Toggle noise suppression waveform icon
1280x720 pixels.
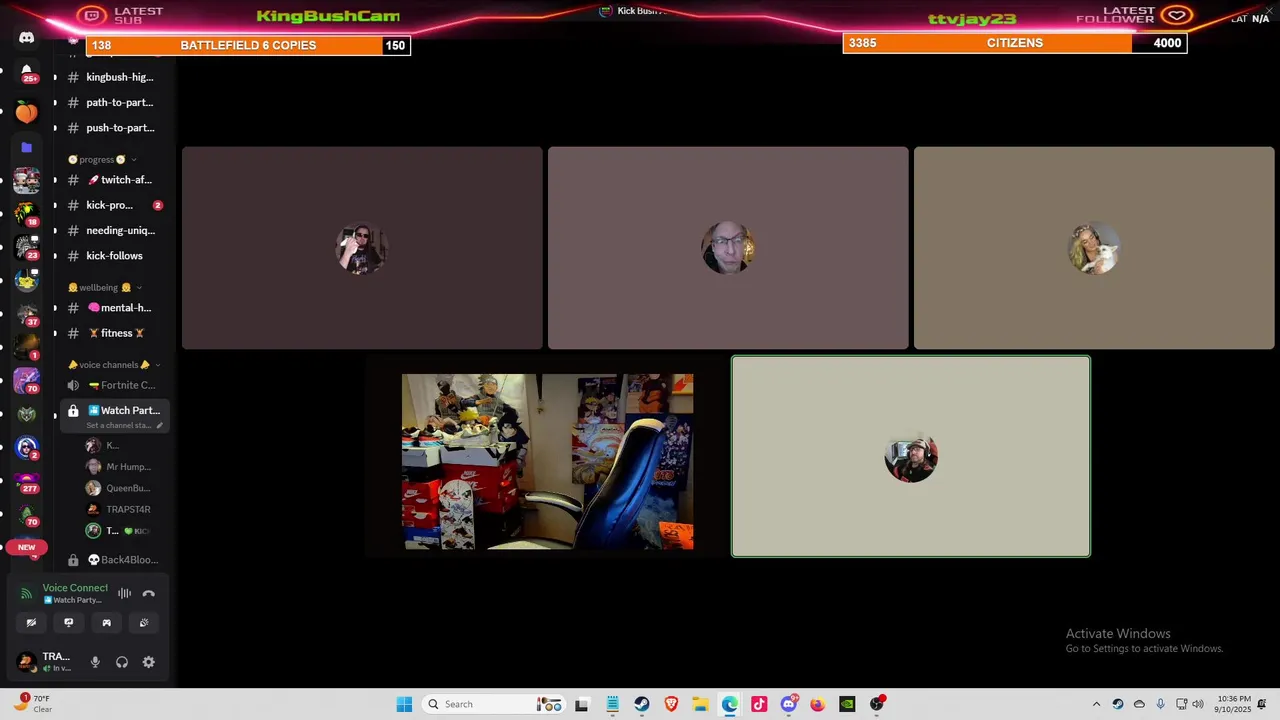pyautogui.click(x=124, y=593)
